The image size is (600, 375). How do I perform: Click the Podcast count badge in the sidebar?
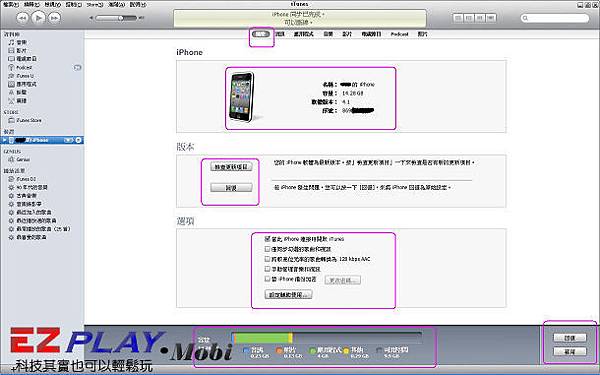(x=77, y=67)
